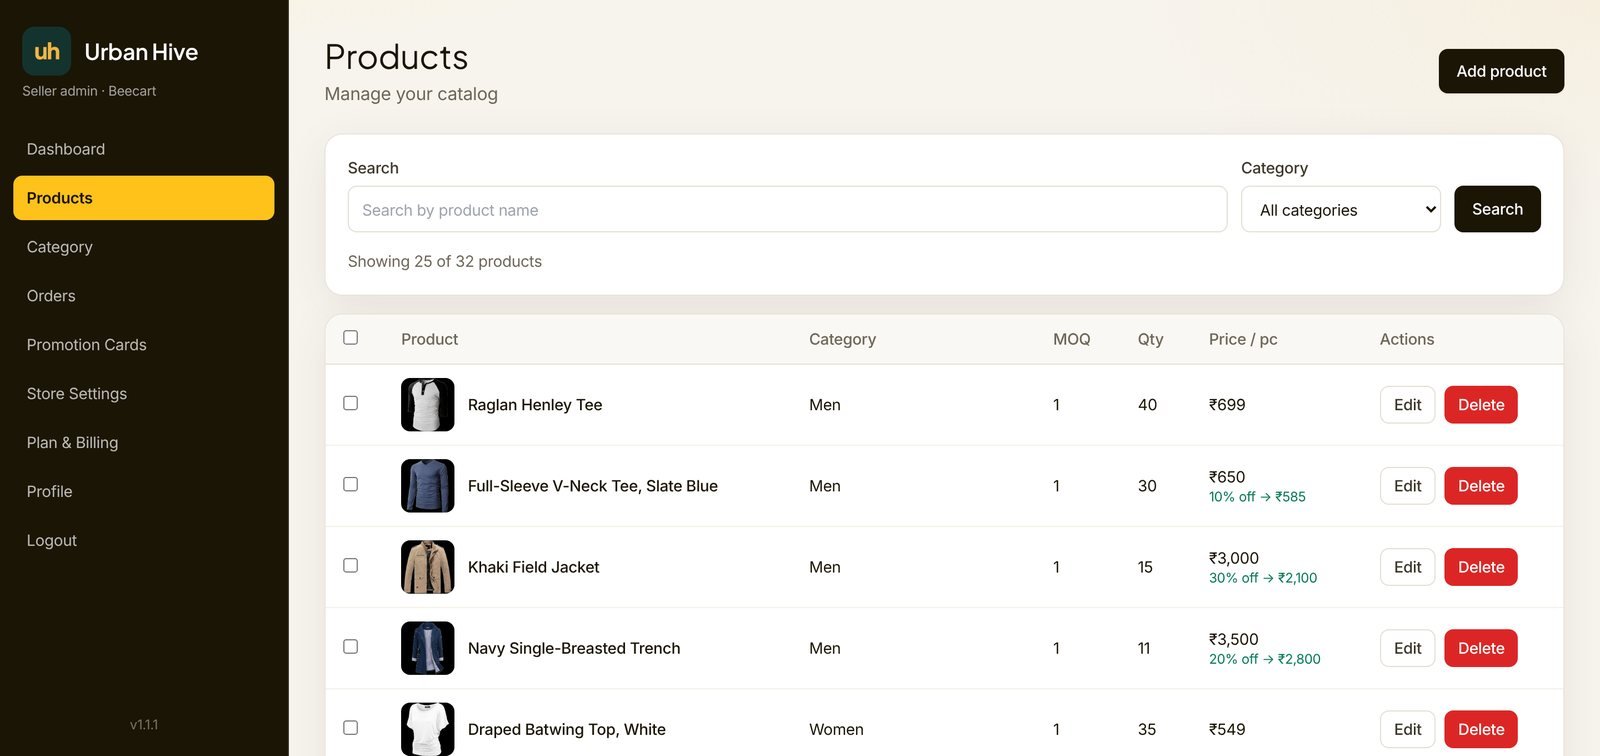Delete the Draped Batwing Top product
This screenshot has height=756, width=1600.
[1481, 729]
